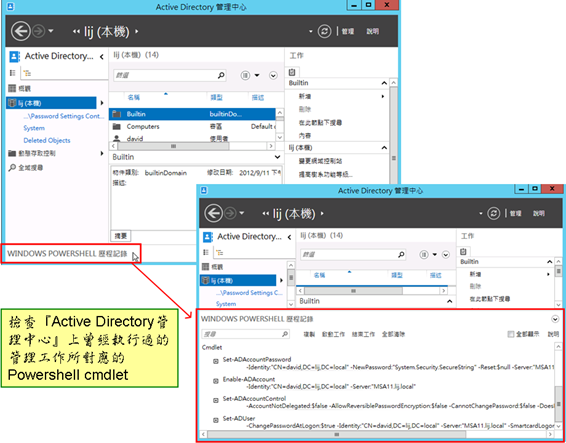Expand 動態存取控制 node arrow in rear window

coord(102,153)
